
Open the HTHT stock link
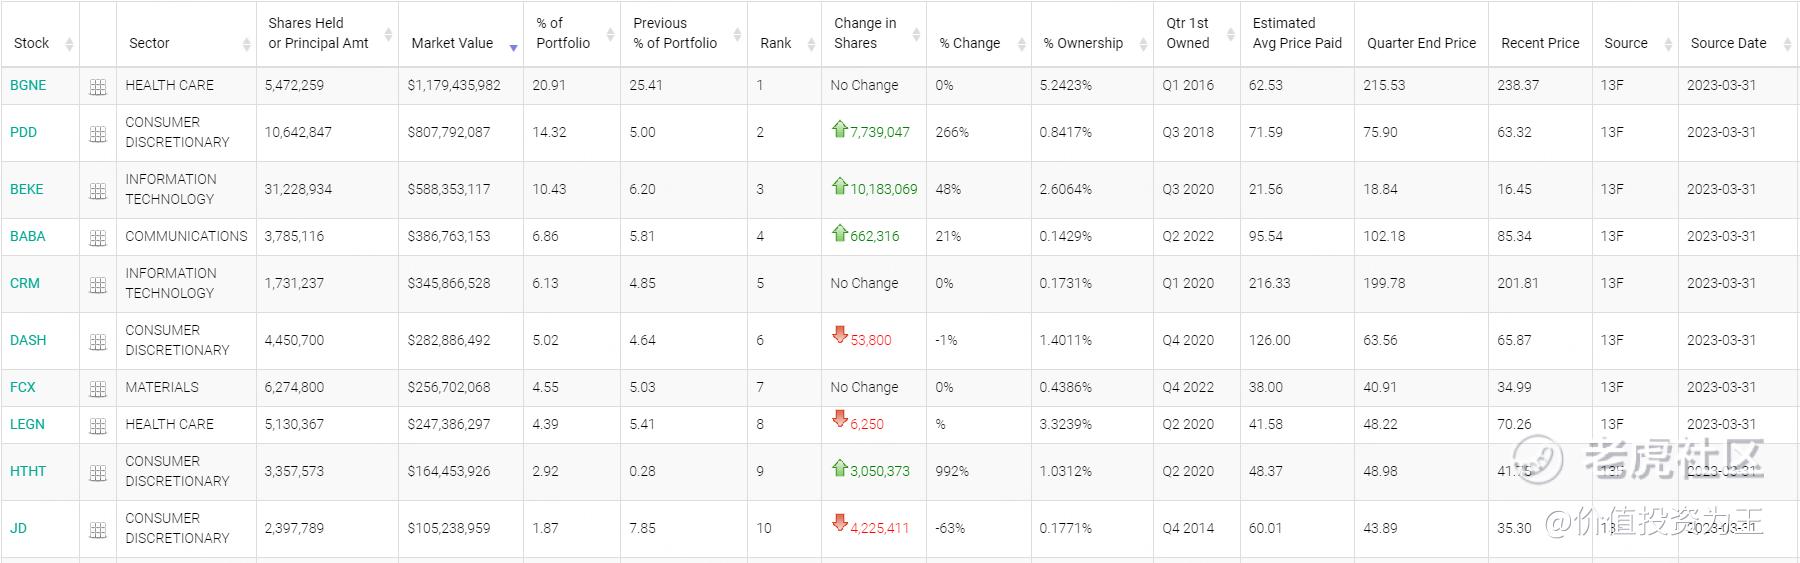(28, 471)
